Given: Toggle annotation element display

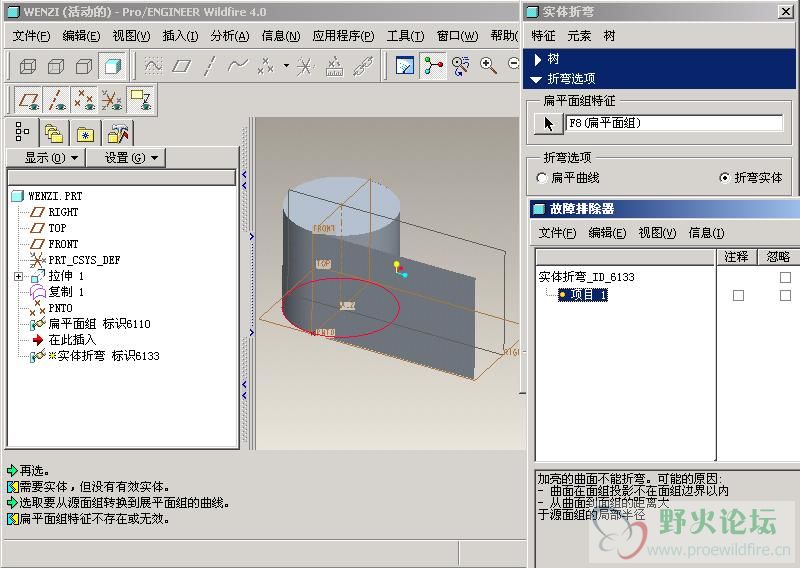Looking at the screenshot, I should 140,100.
